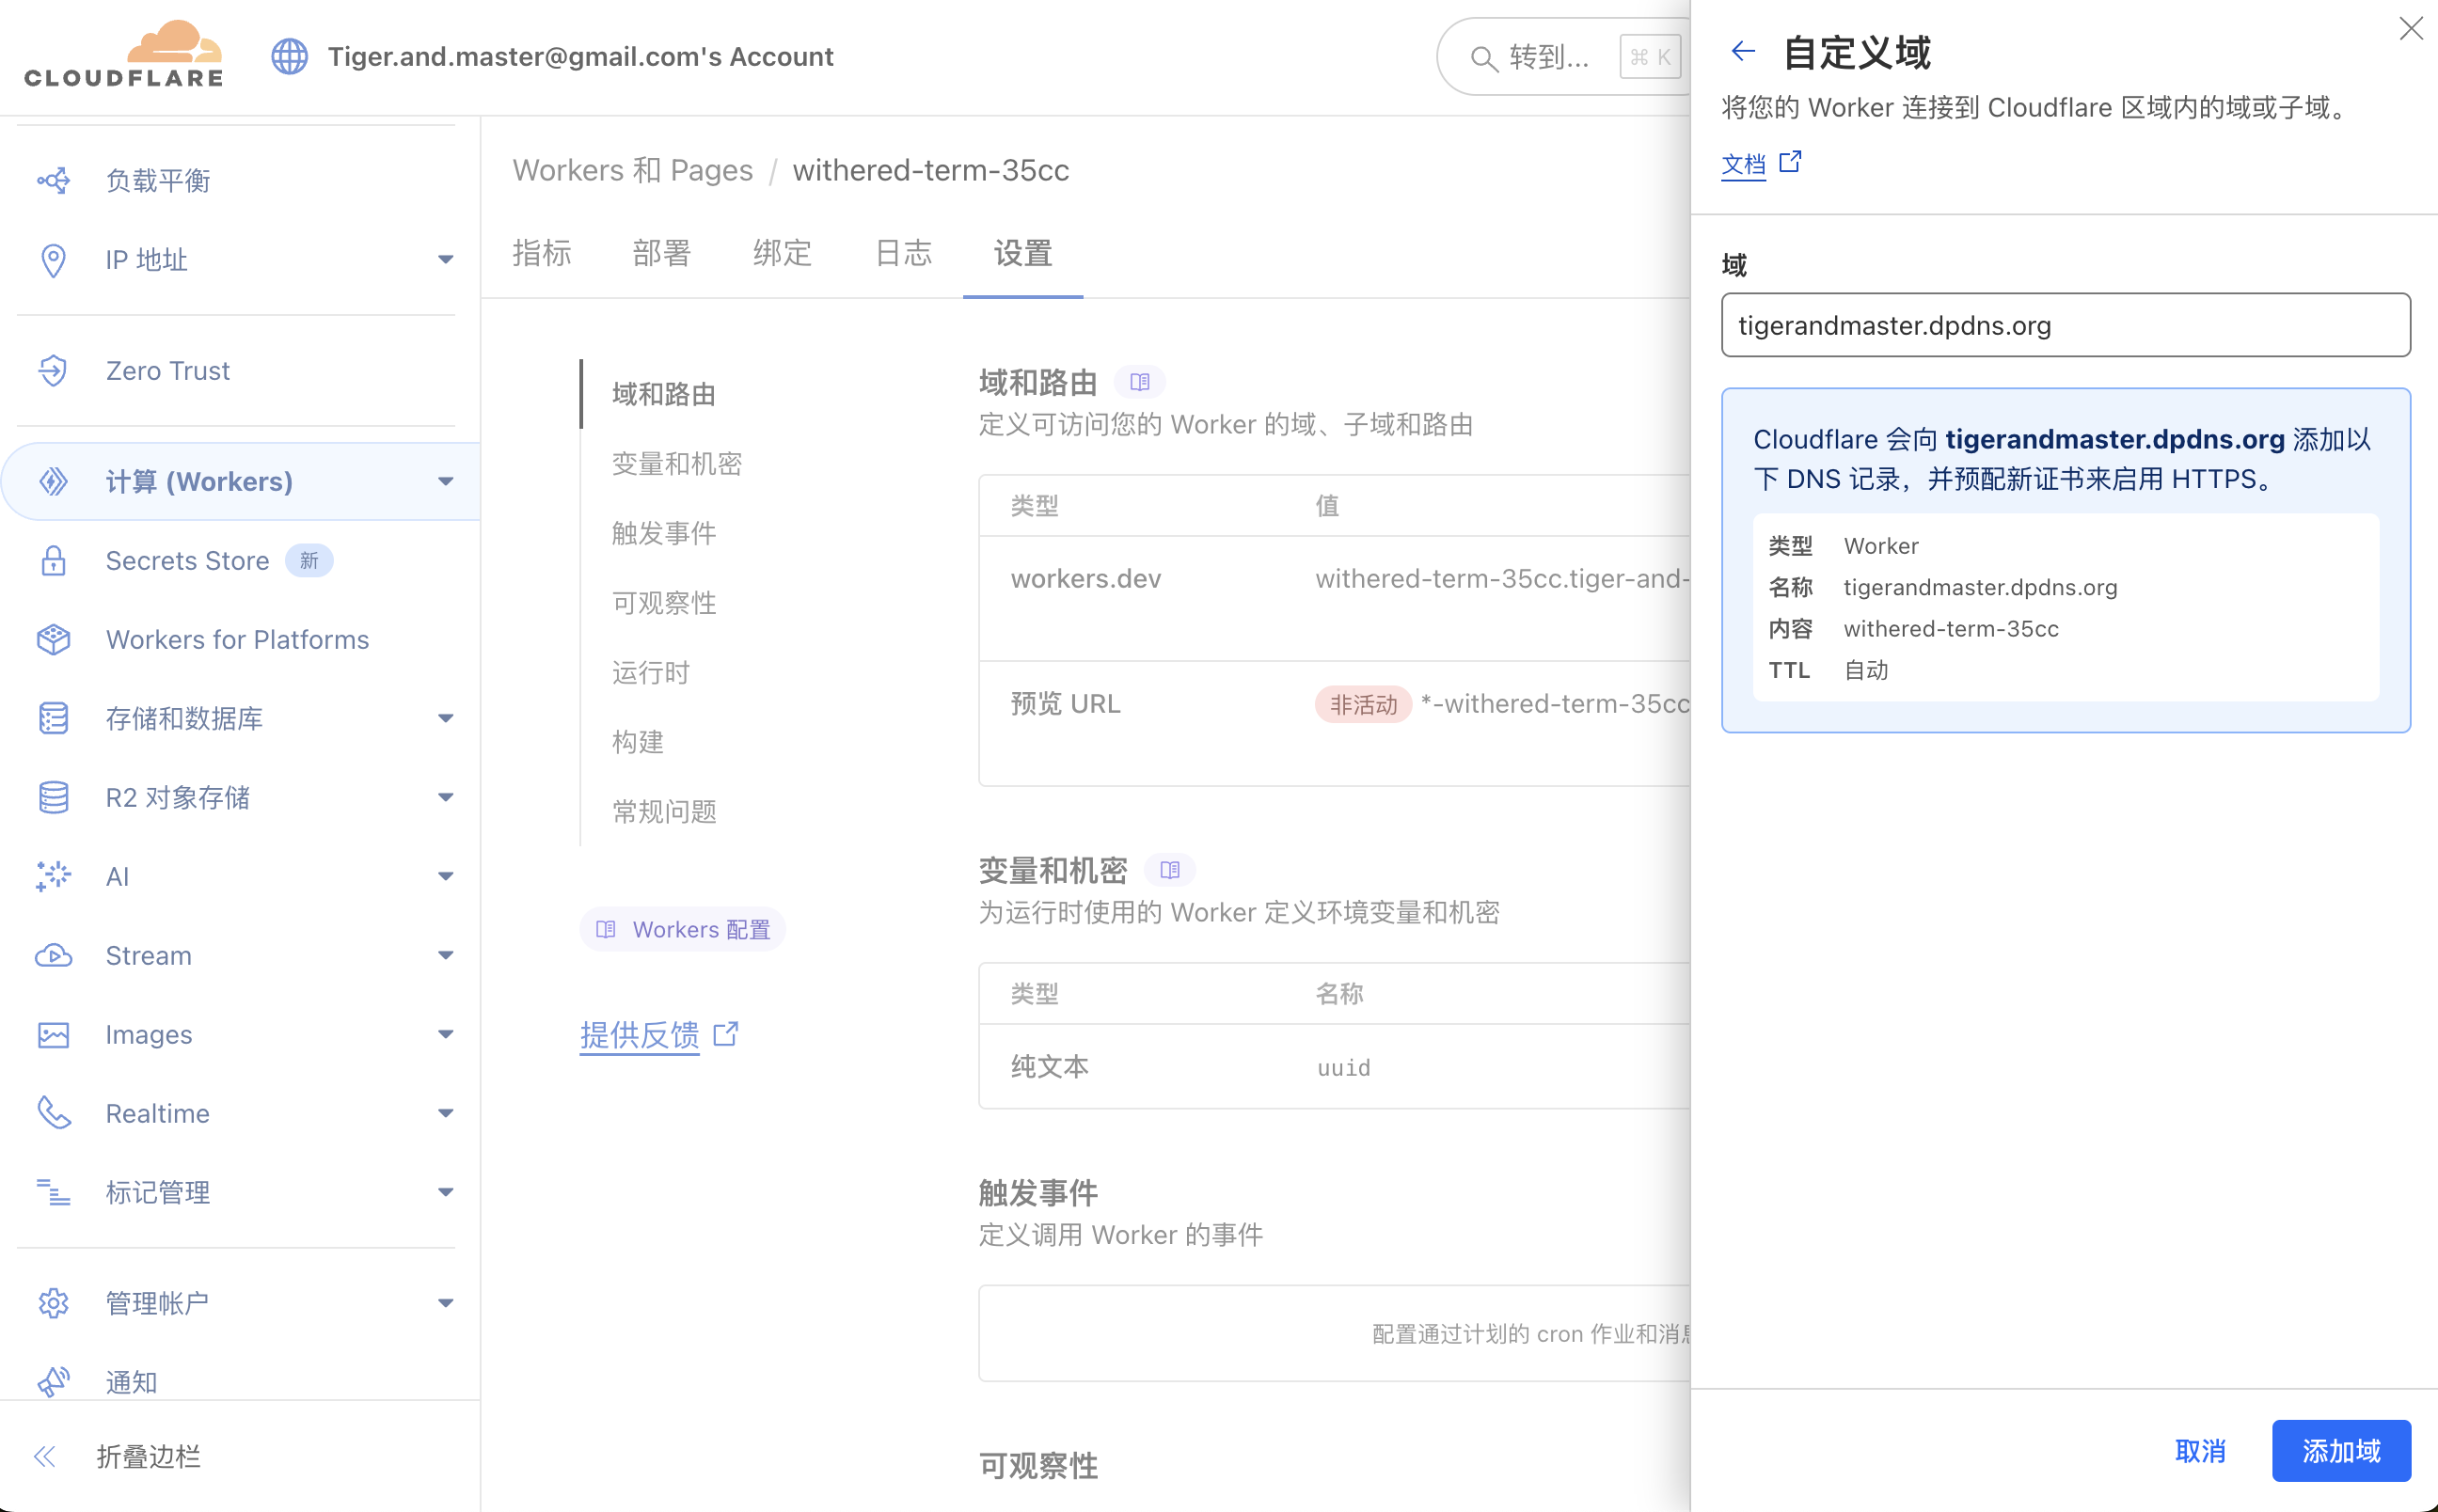
Task: Click the Secrets Store lock icon
Action: coord(53,560)
